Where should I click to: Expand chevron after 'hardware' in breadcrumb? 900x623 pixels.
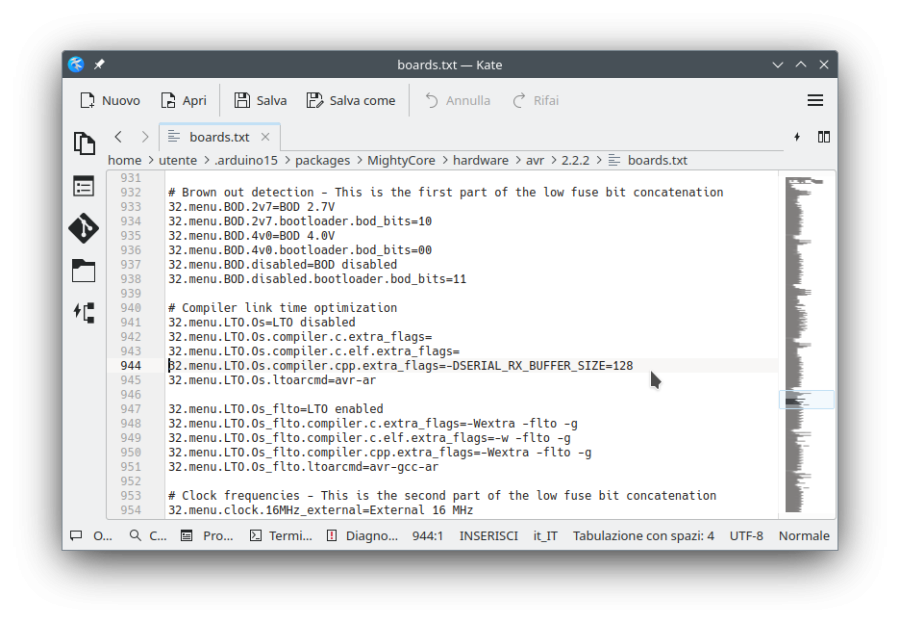(x=518, y=160)
